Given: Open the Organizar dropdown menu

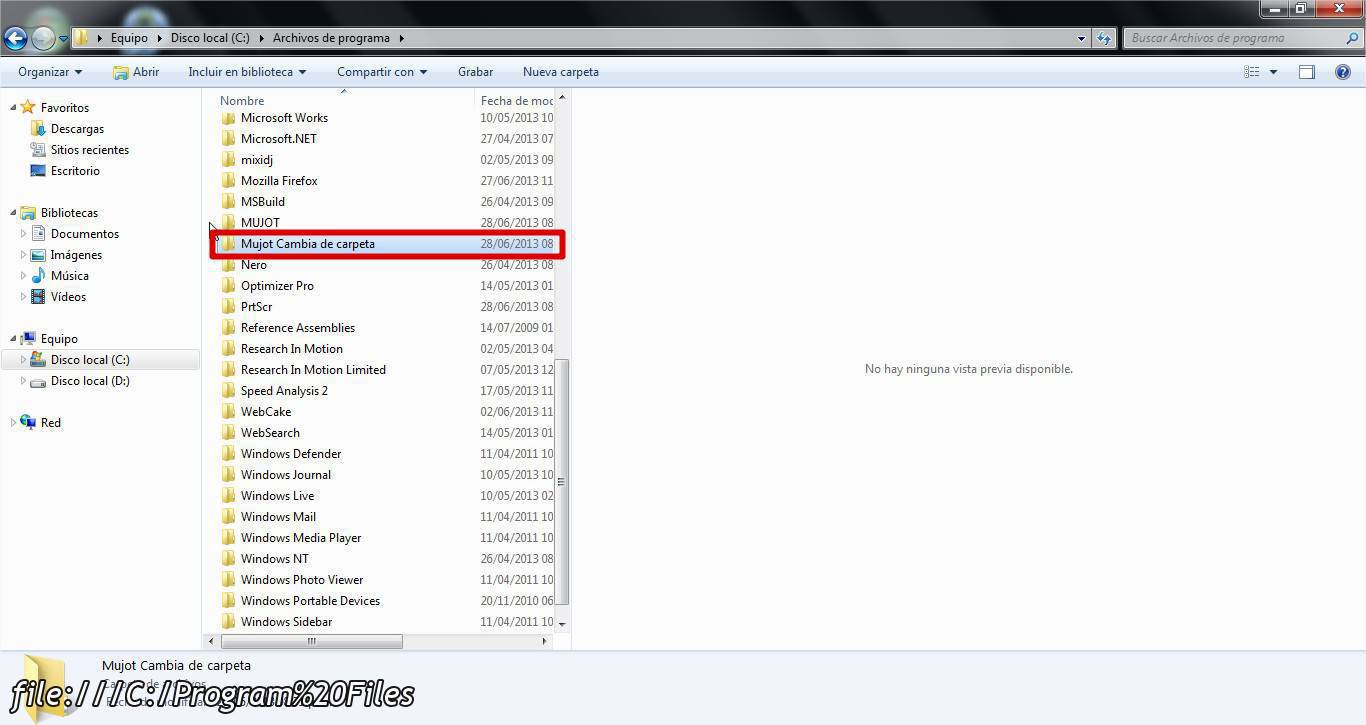Looking at the screenshot, I should [x=50, y=72].
